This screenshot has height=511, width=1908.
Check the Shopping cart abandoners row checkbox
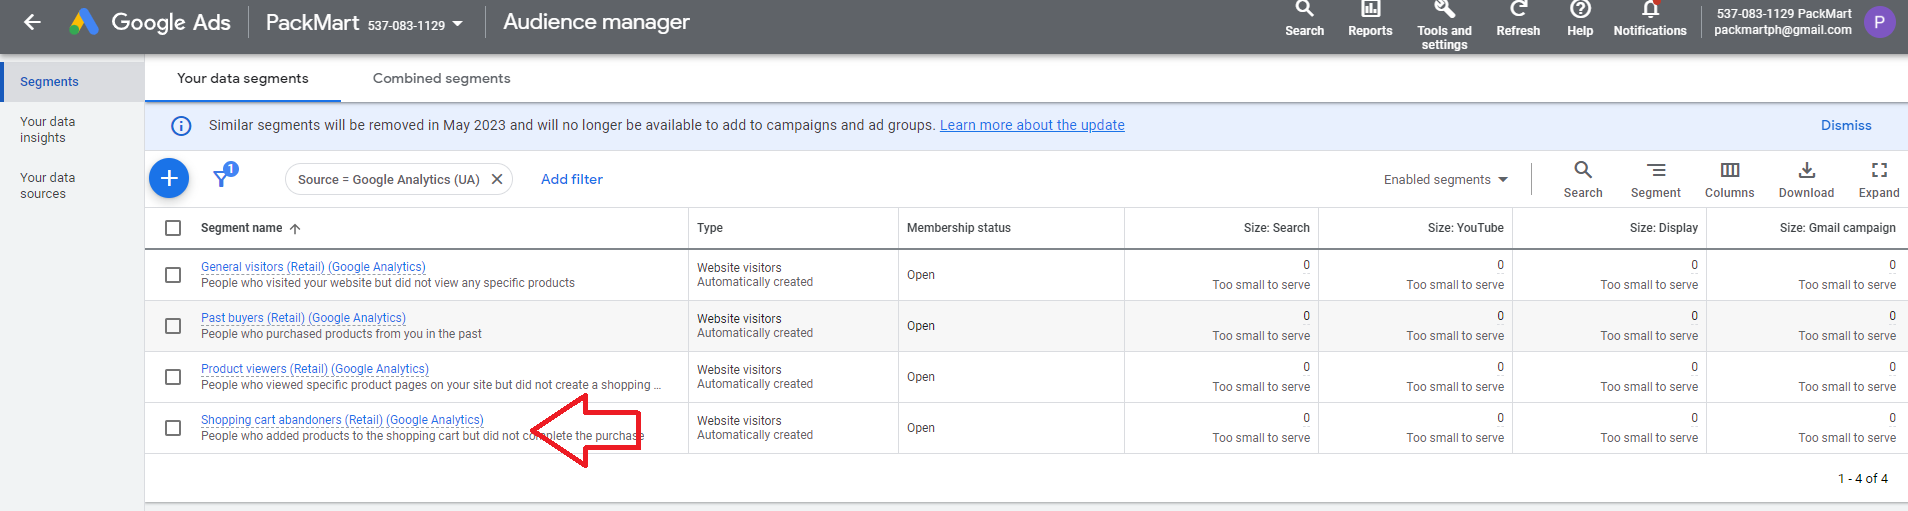point(173,428)
